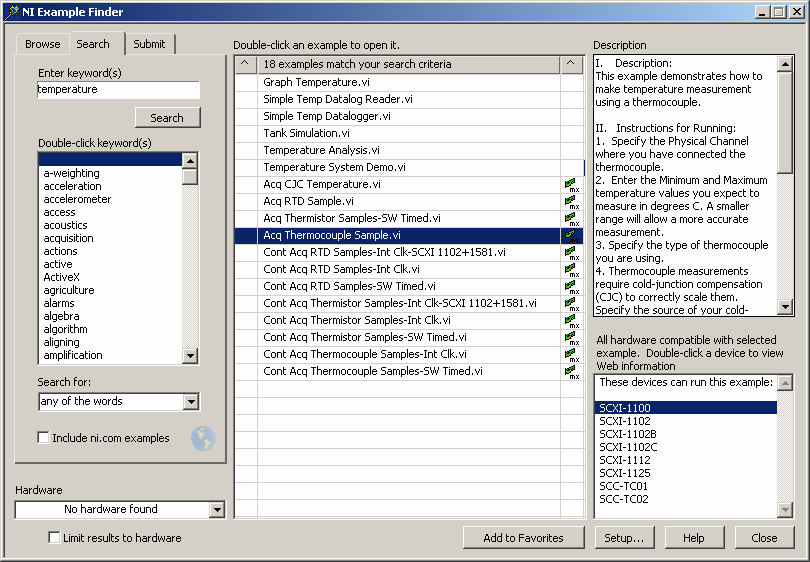Click the keyword list scrollbar thumb
The width and height of the screenshot is (810, 562).
(x=190, y=176)
